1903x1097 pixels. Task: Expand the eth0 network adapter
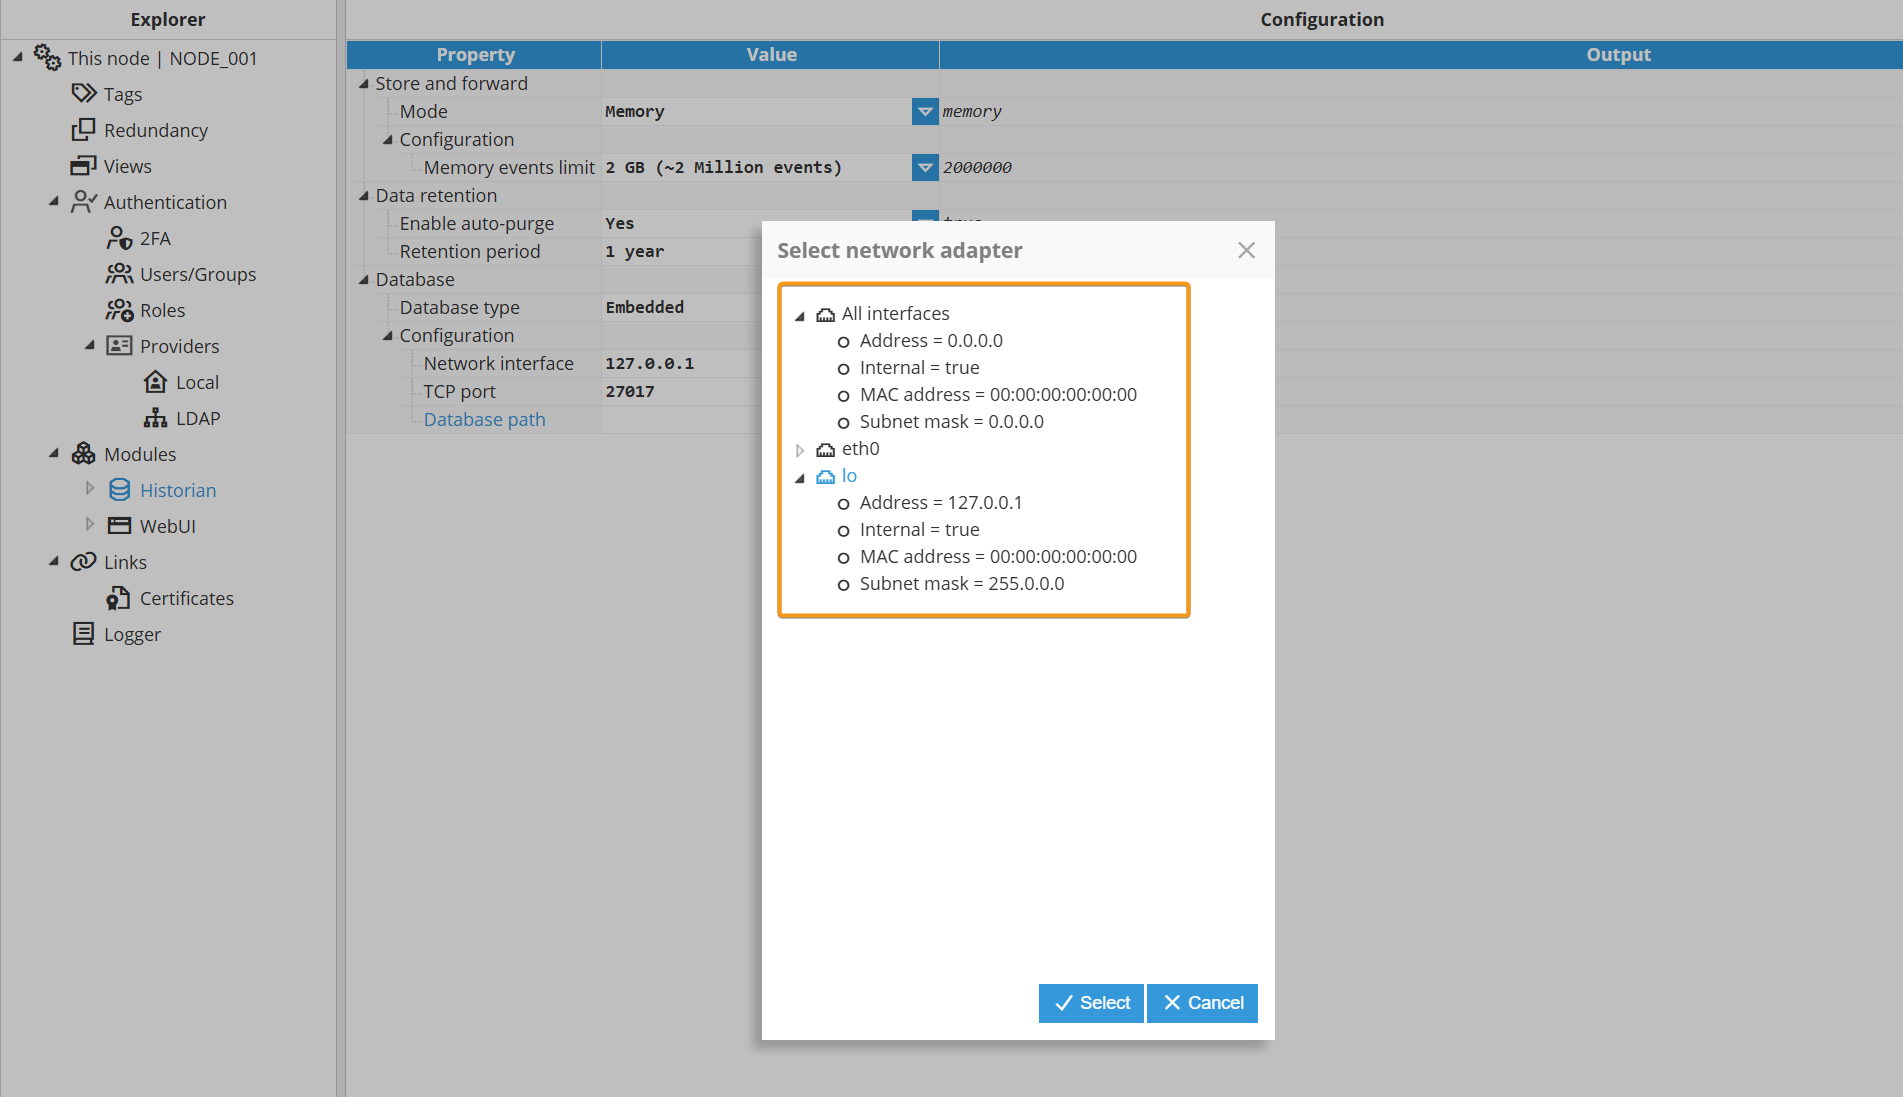[x=800, y=450]
